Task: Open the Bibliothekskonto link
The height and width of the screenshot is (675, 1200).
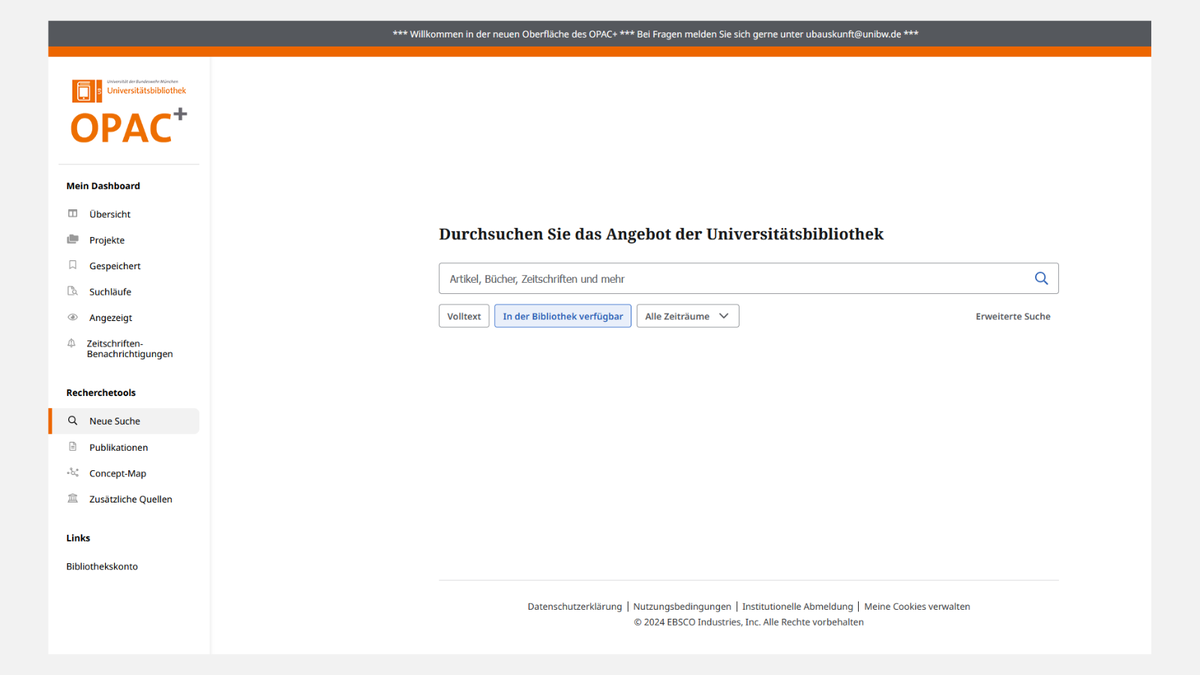Action: (x=102, y=566)
